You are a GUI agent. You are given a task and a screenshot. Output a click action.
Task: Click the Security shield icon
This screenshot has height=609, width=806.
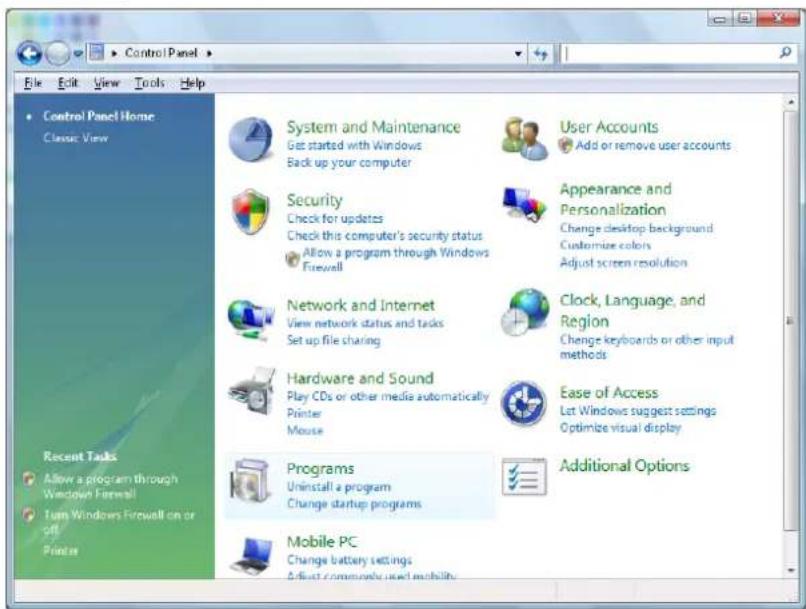[250, 212]
